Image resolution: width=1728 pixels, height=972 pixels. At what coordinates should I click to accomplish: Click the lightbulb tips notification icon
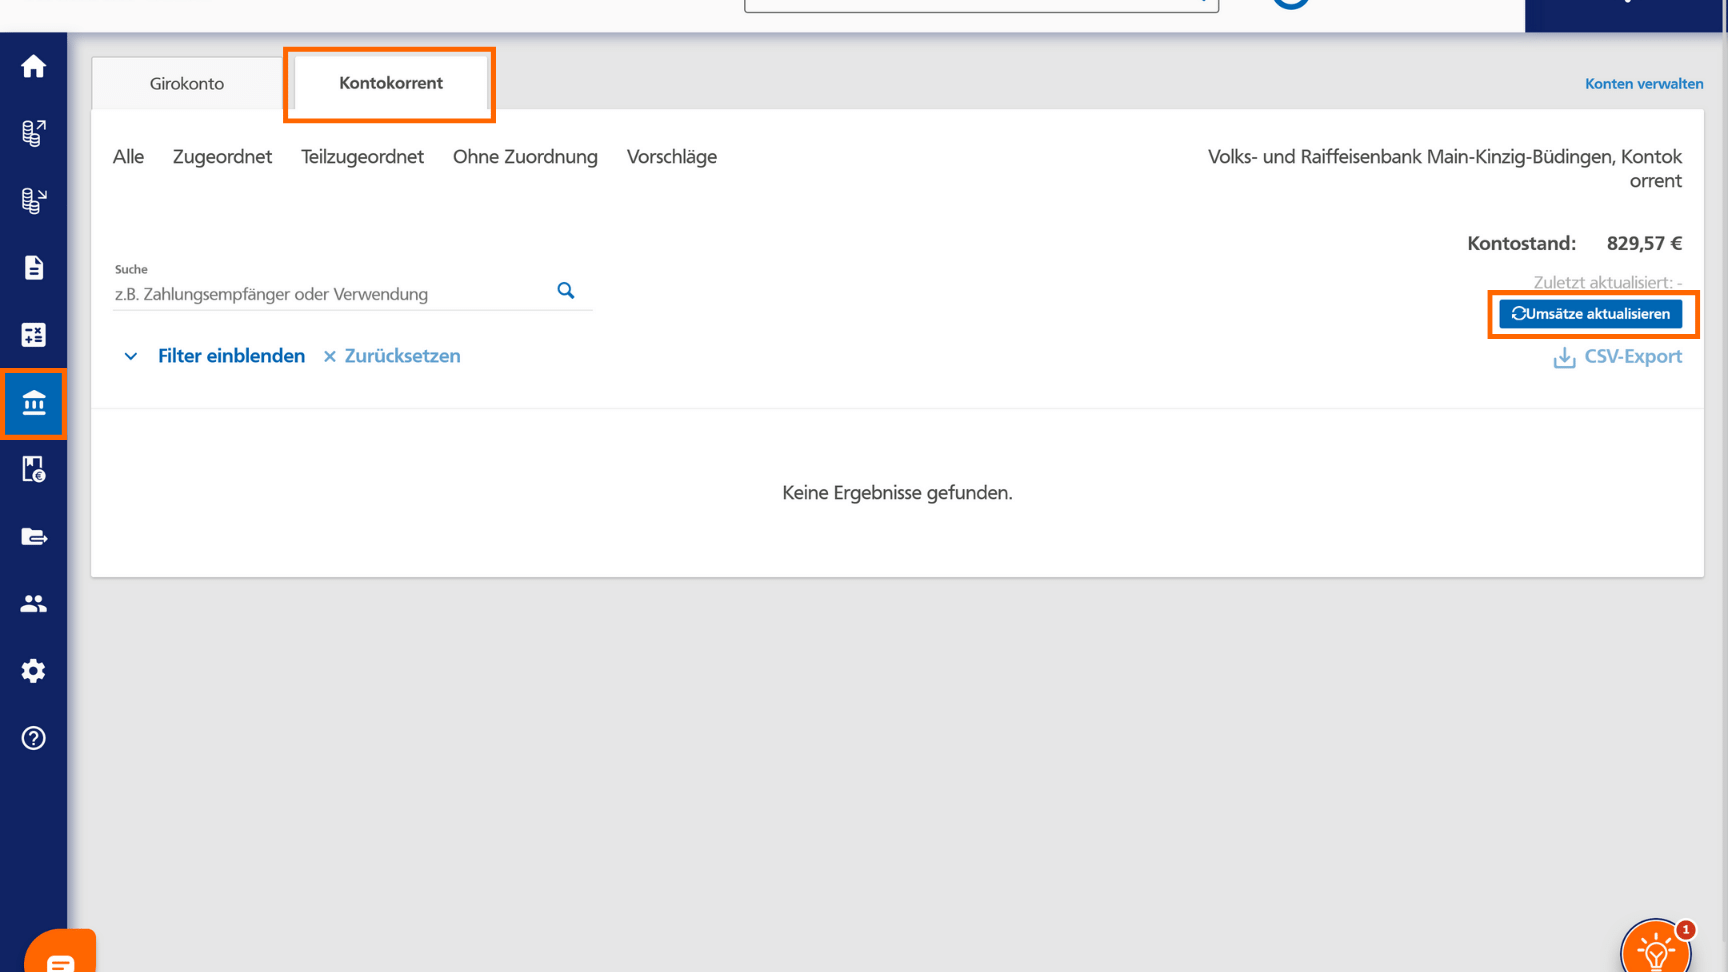click(1655, 948)
